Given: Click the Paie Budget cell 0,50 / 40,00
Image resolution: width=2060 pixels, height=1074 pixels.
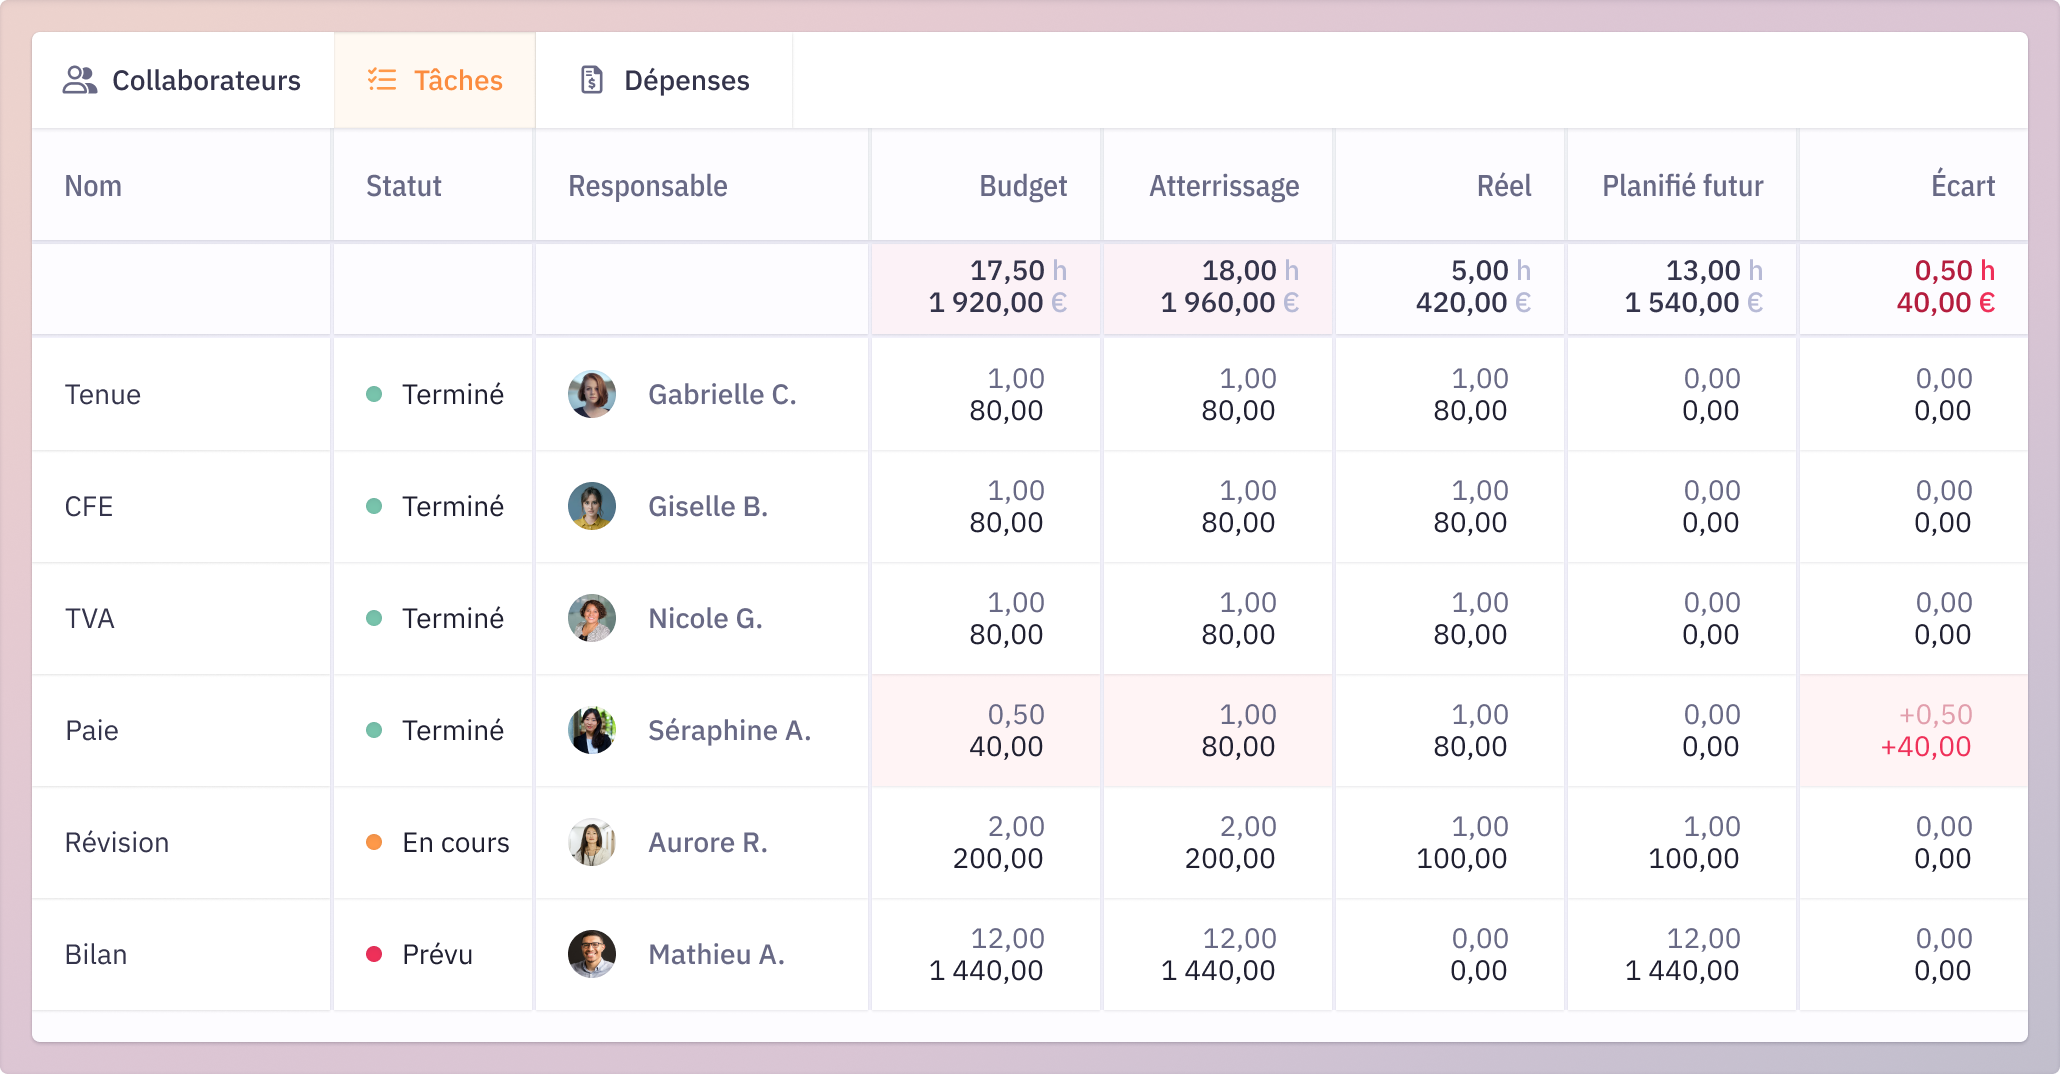Looking at the screenshot, I should [x=986, y=730].
